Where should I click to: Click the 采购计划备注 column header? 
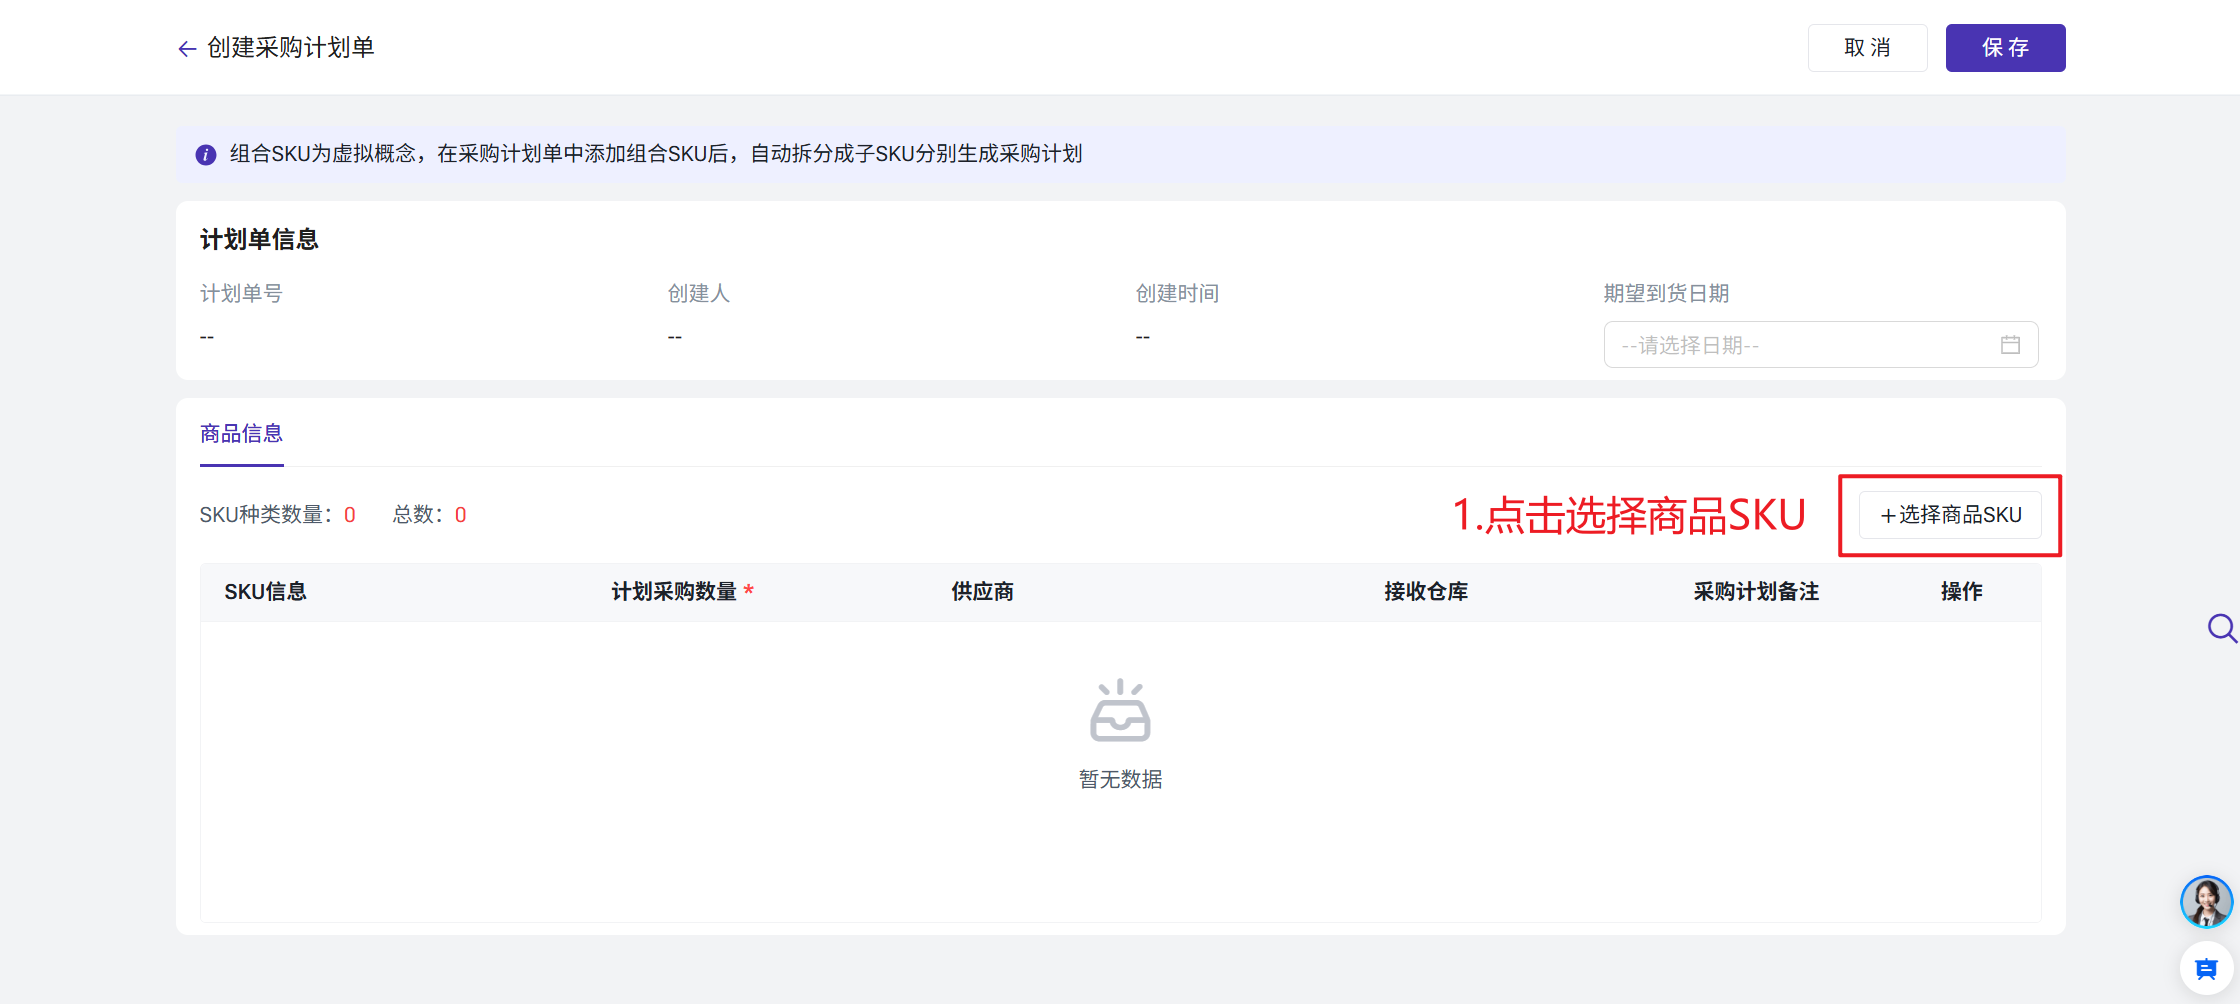[1756, 592]
